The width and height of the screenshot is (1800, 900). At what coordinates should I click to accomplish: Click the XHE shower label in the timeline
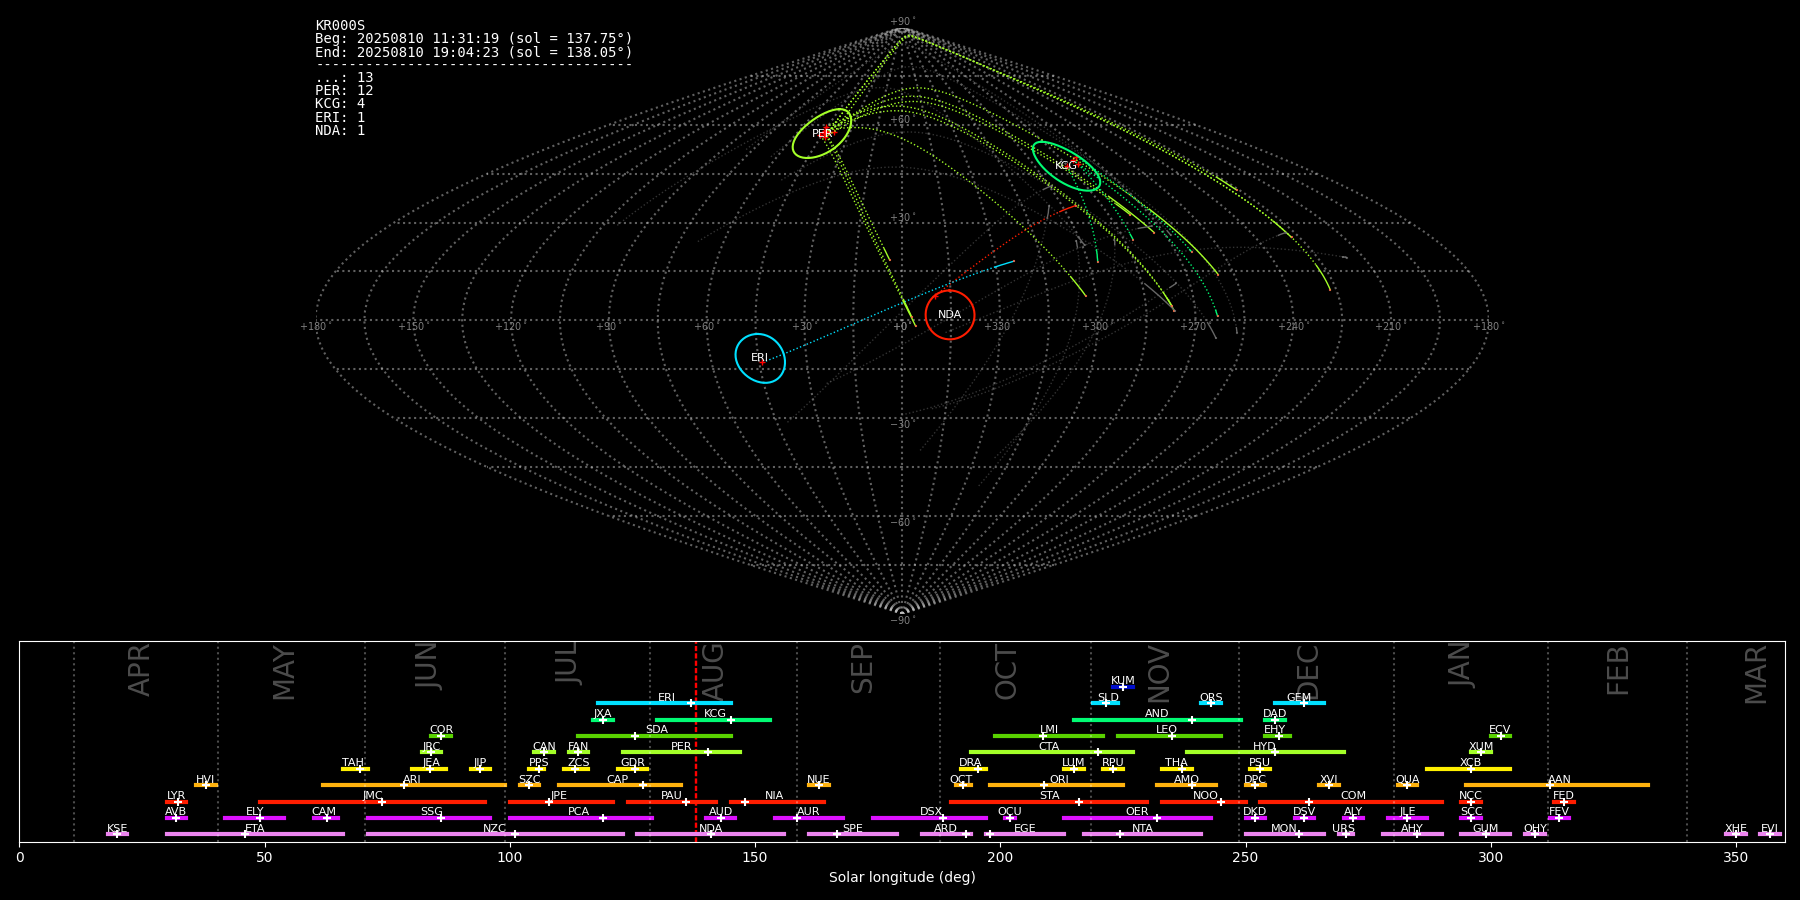[1736, 829]
